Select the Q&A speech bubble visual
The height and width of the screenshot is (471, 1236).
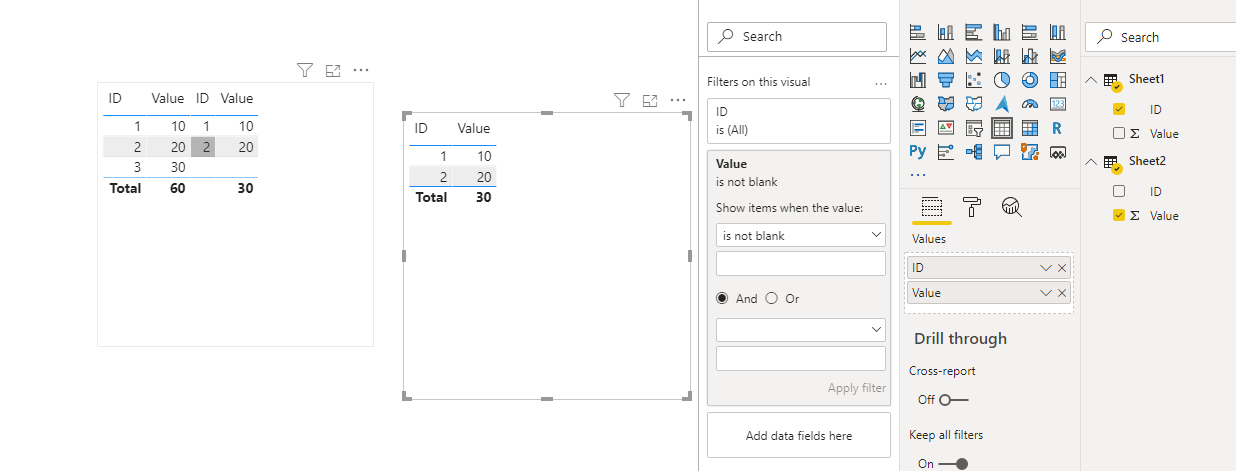(1002, 152)
